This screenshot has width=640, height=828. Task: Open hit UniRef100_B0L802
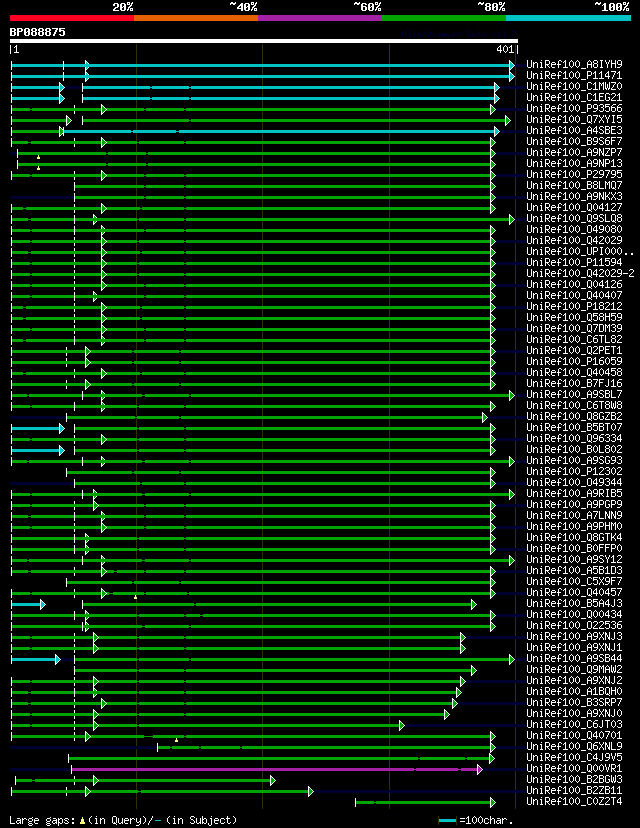point(574,449)
